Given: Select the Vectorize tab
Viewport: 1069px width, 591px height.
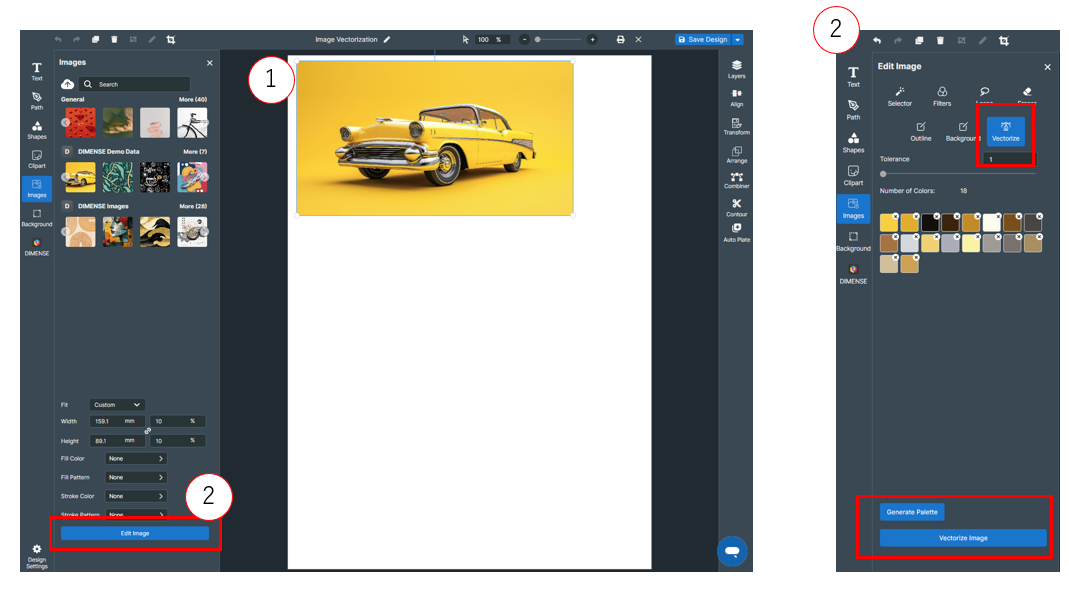Looking at the screenshot, I should (1005, 131).
